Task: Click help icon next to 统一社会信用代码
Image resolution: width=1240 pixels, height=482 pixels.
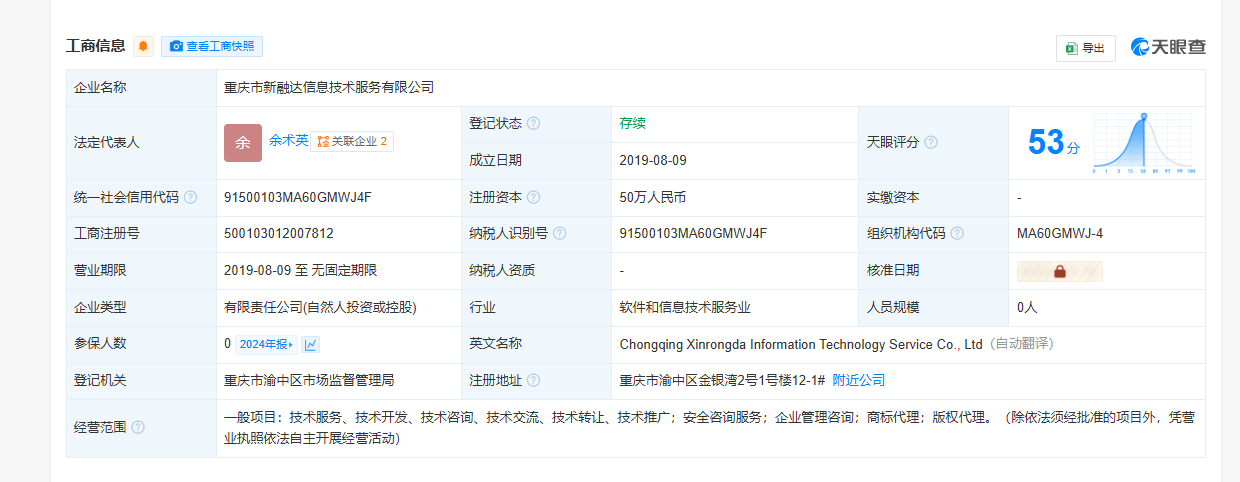Action: [x=190, y=198]
